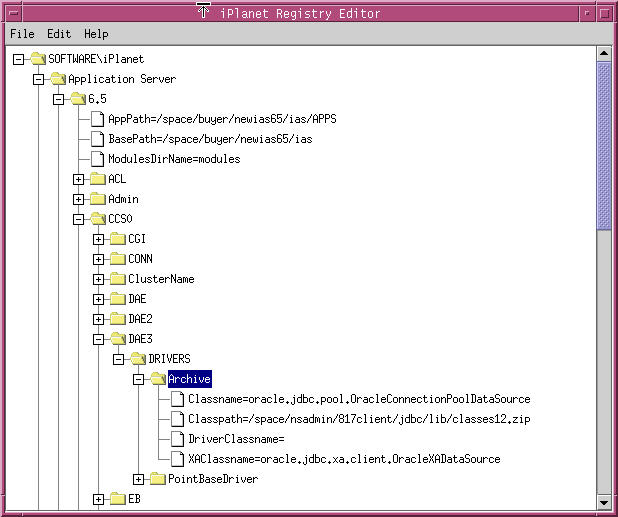Collapse the CCSO node
The height and width of the screenshot is (517, 618).
(78, 219)
